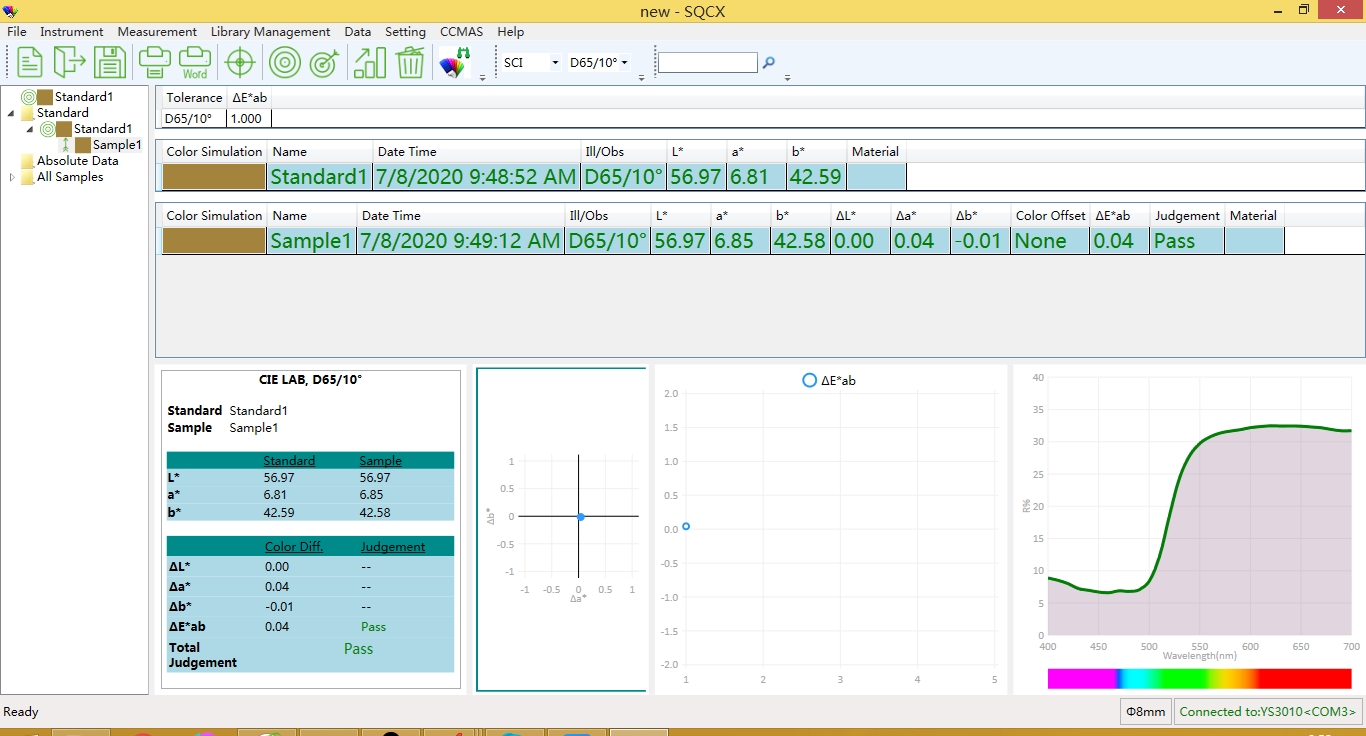Click the target-with-arrow sample measurement icon
Screen dimensions: 1366x736
pyautogui.click(x=324, y=62)
